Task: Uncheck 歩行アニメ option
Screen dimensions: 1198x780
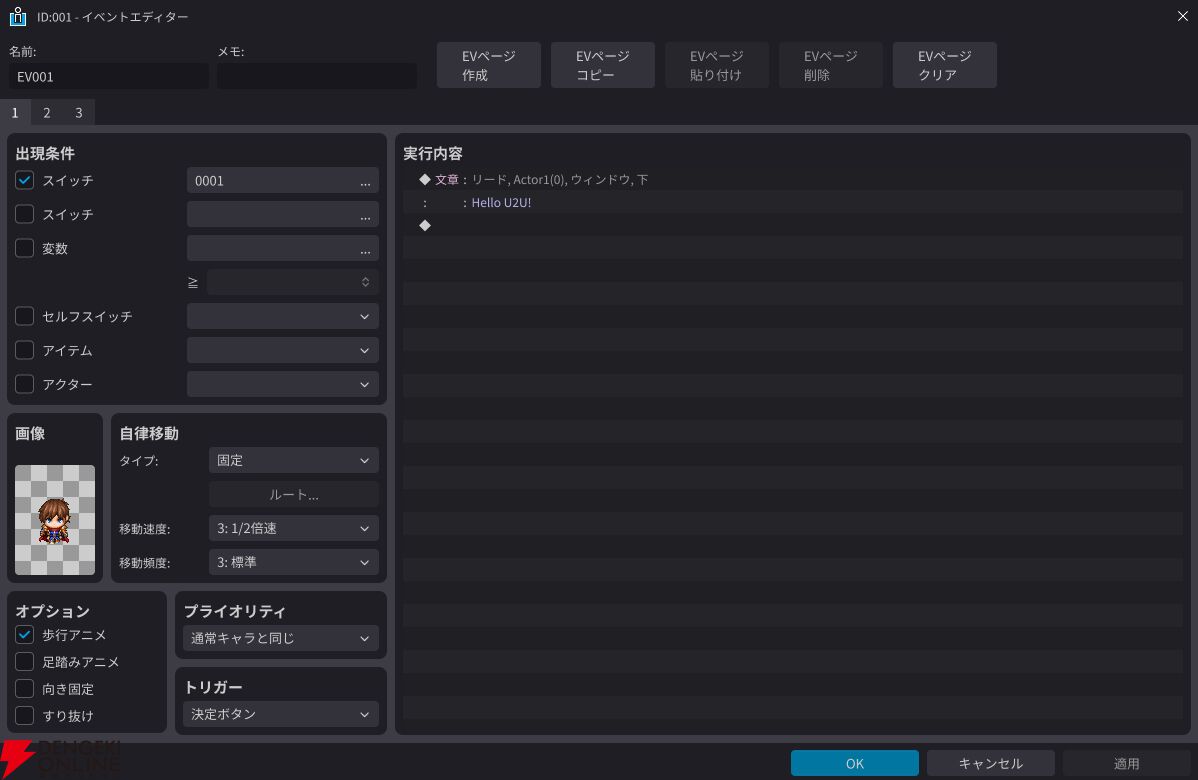Action: pos(24,635)
